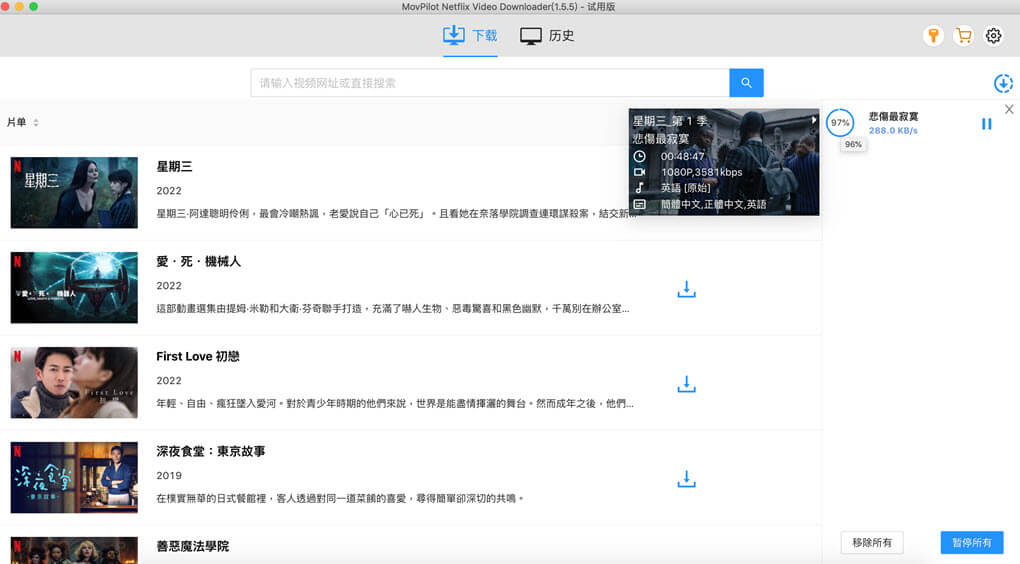Click the 97% circular progress indicator
1020x564 pixels.
(840, 122)
